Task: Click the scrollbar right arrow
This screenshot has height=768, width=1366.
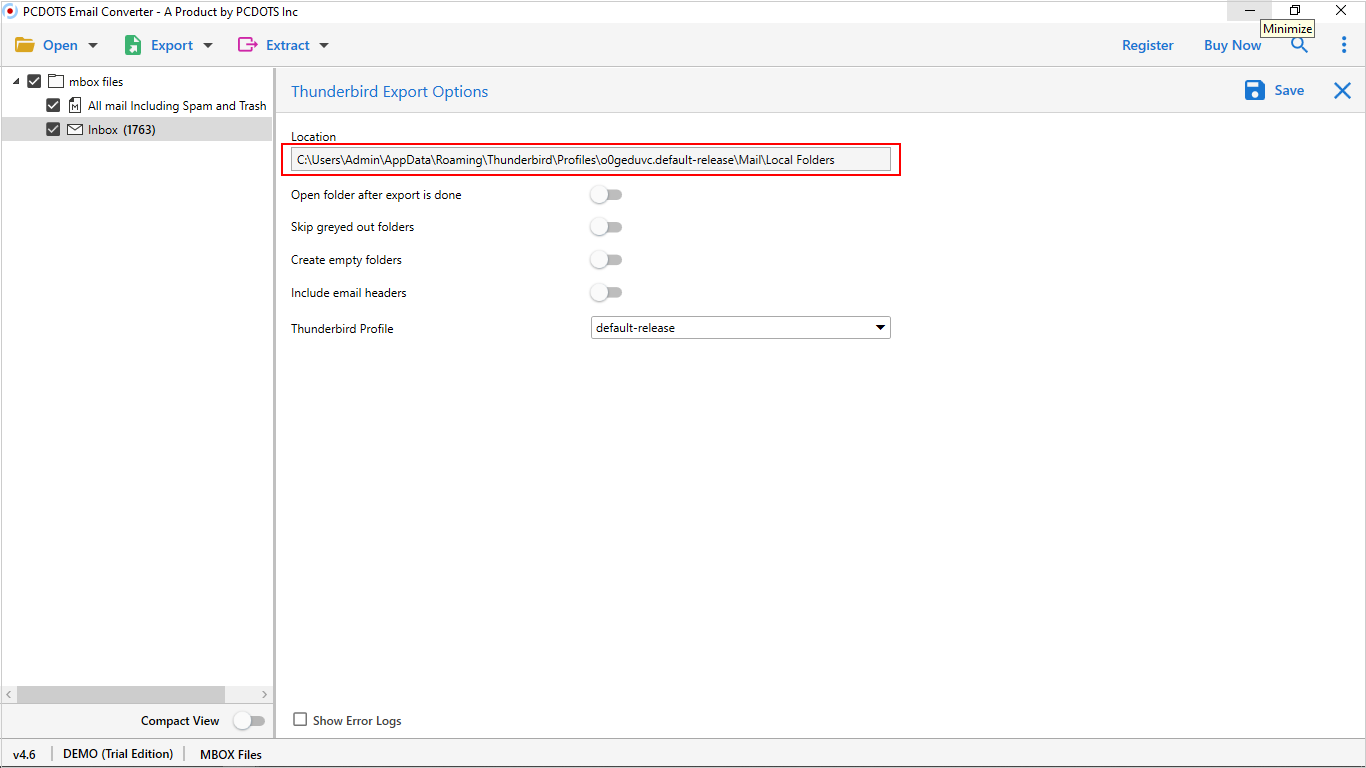Action: pos(264,694)
